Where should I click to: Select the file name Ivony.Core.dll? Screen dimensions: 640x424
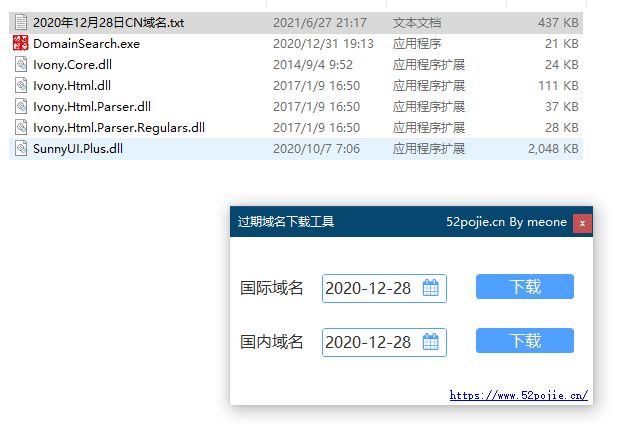(72, 65)
